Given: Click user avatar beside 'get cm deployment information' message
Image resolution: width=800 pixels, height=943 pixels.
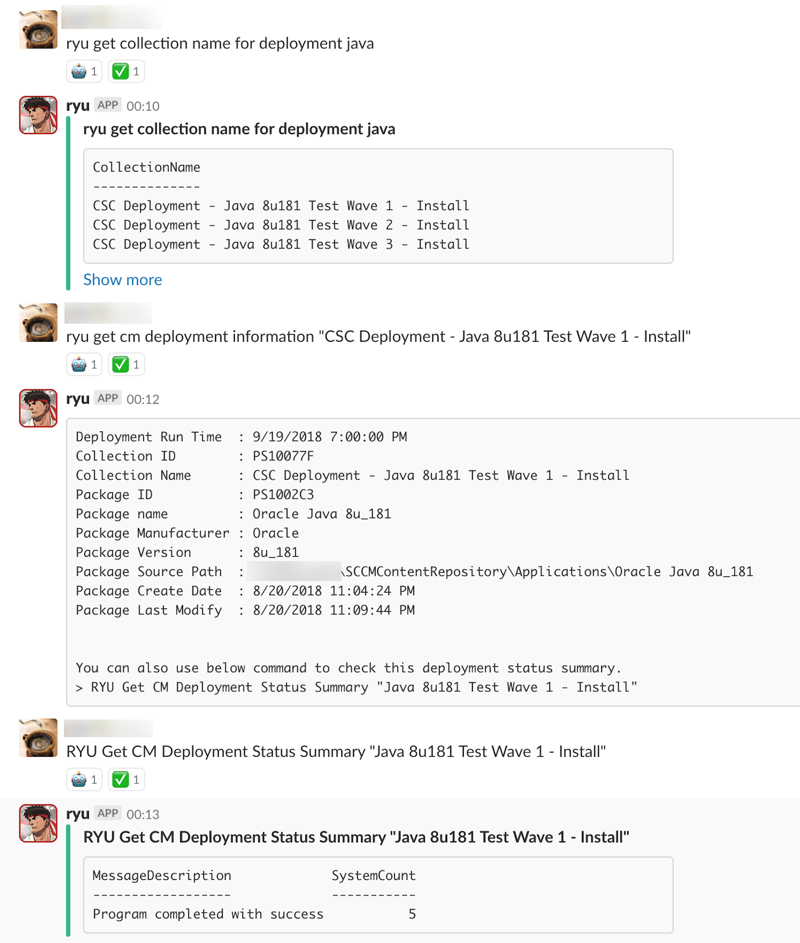Looking at the screenshot, I should click(x=38, y=322).
